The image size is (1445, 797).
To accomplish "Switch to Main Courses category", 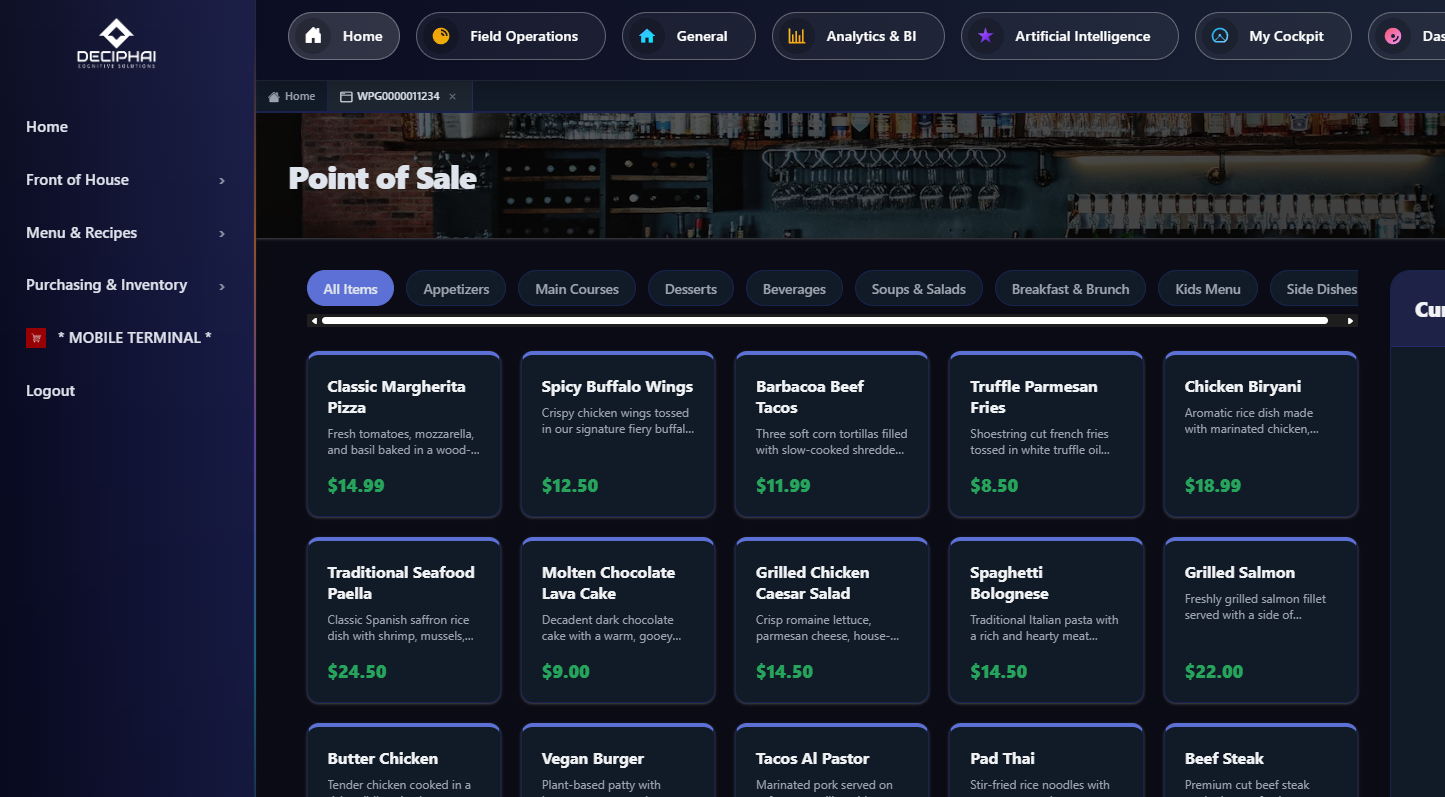I will pos(577,289).
